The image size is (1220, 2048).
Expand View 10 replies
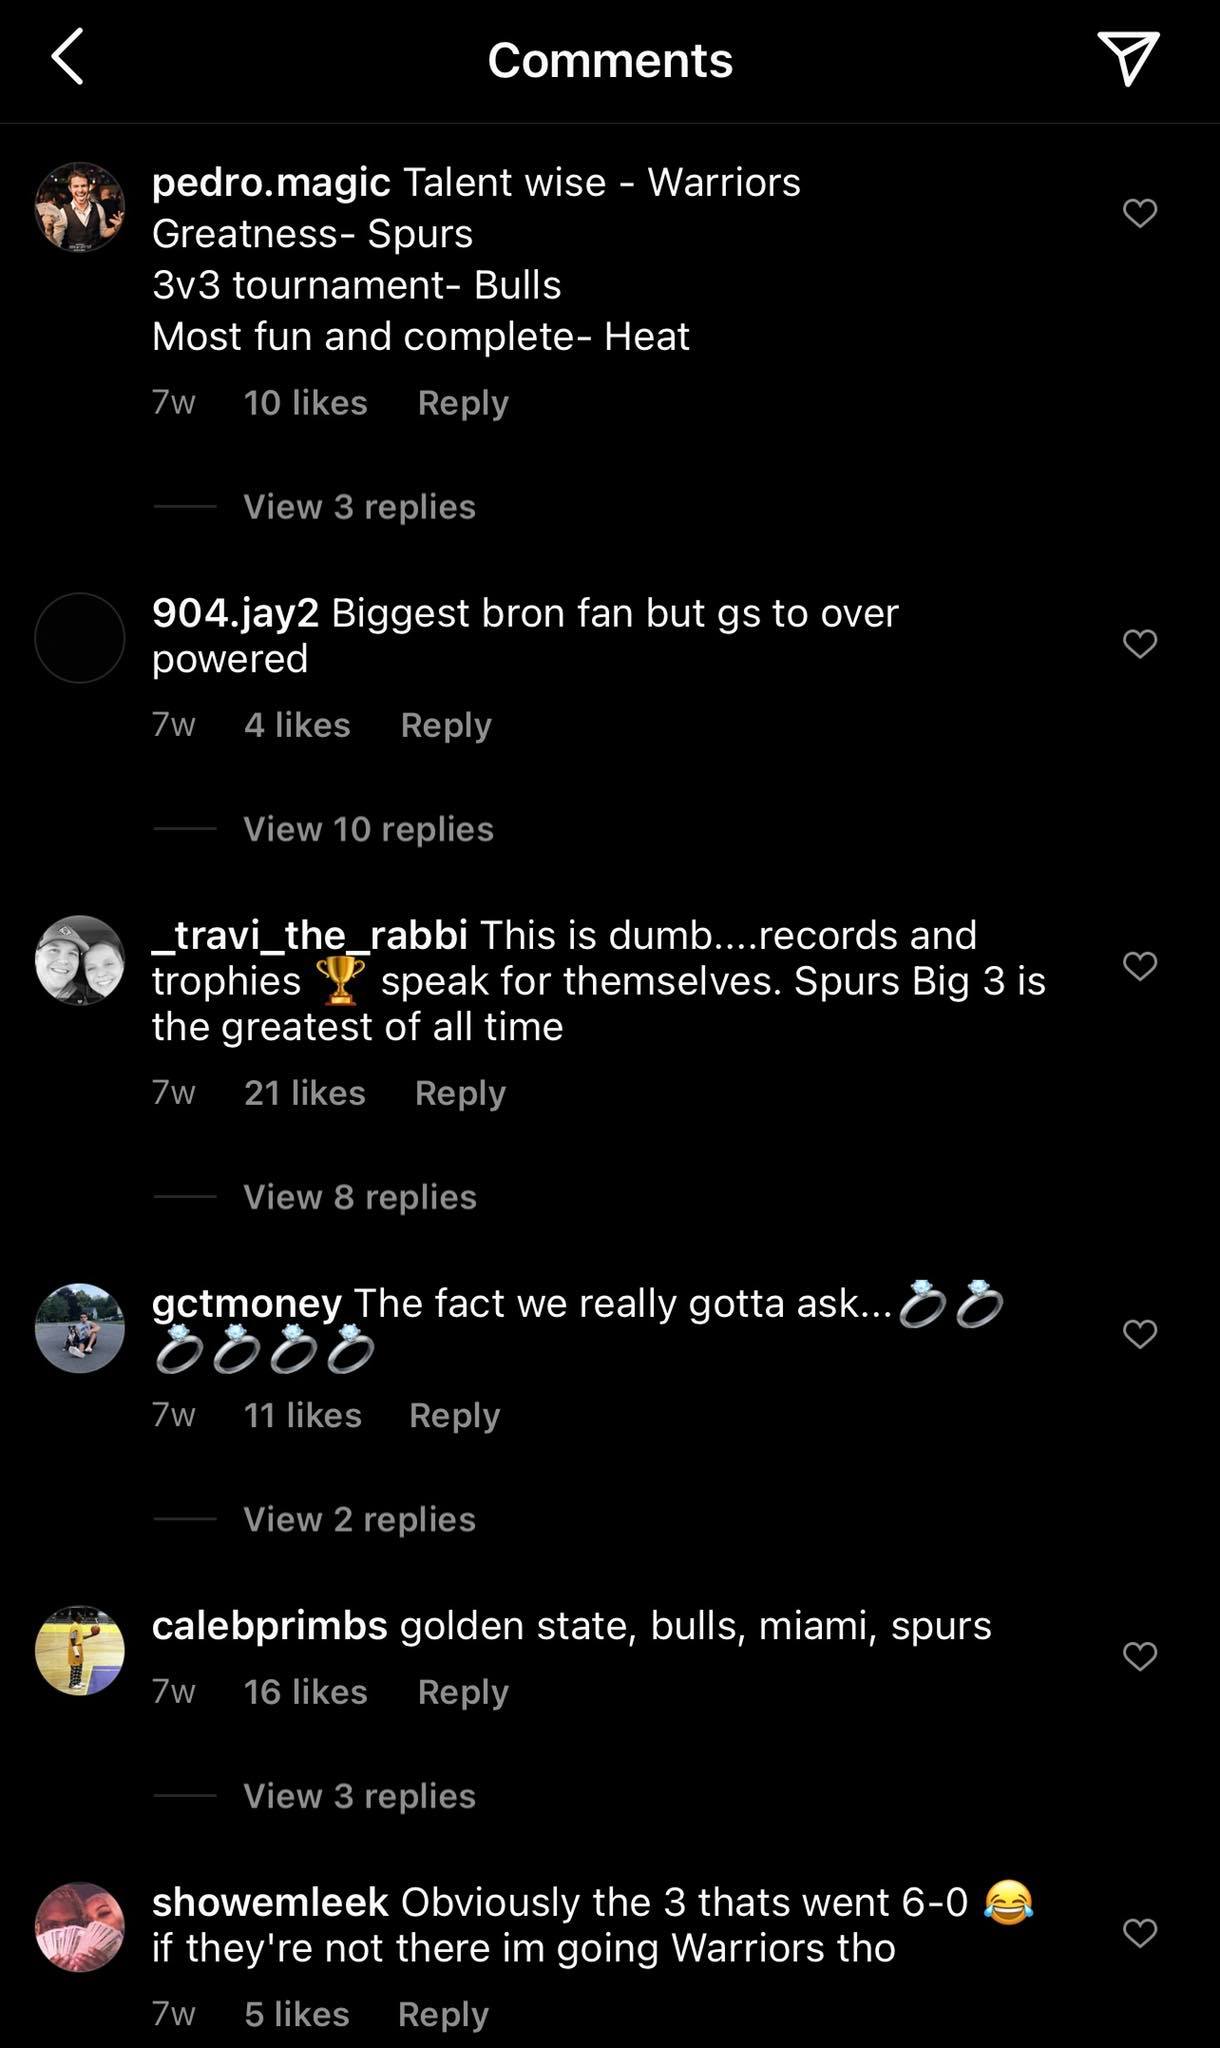point(368,829)
